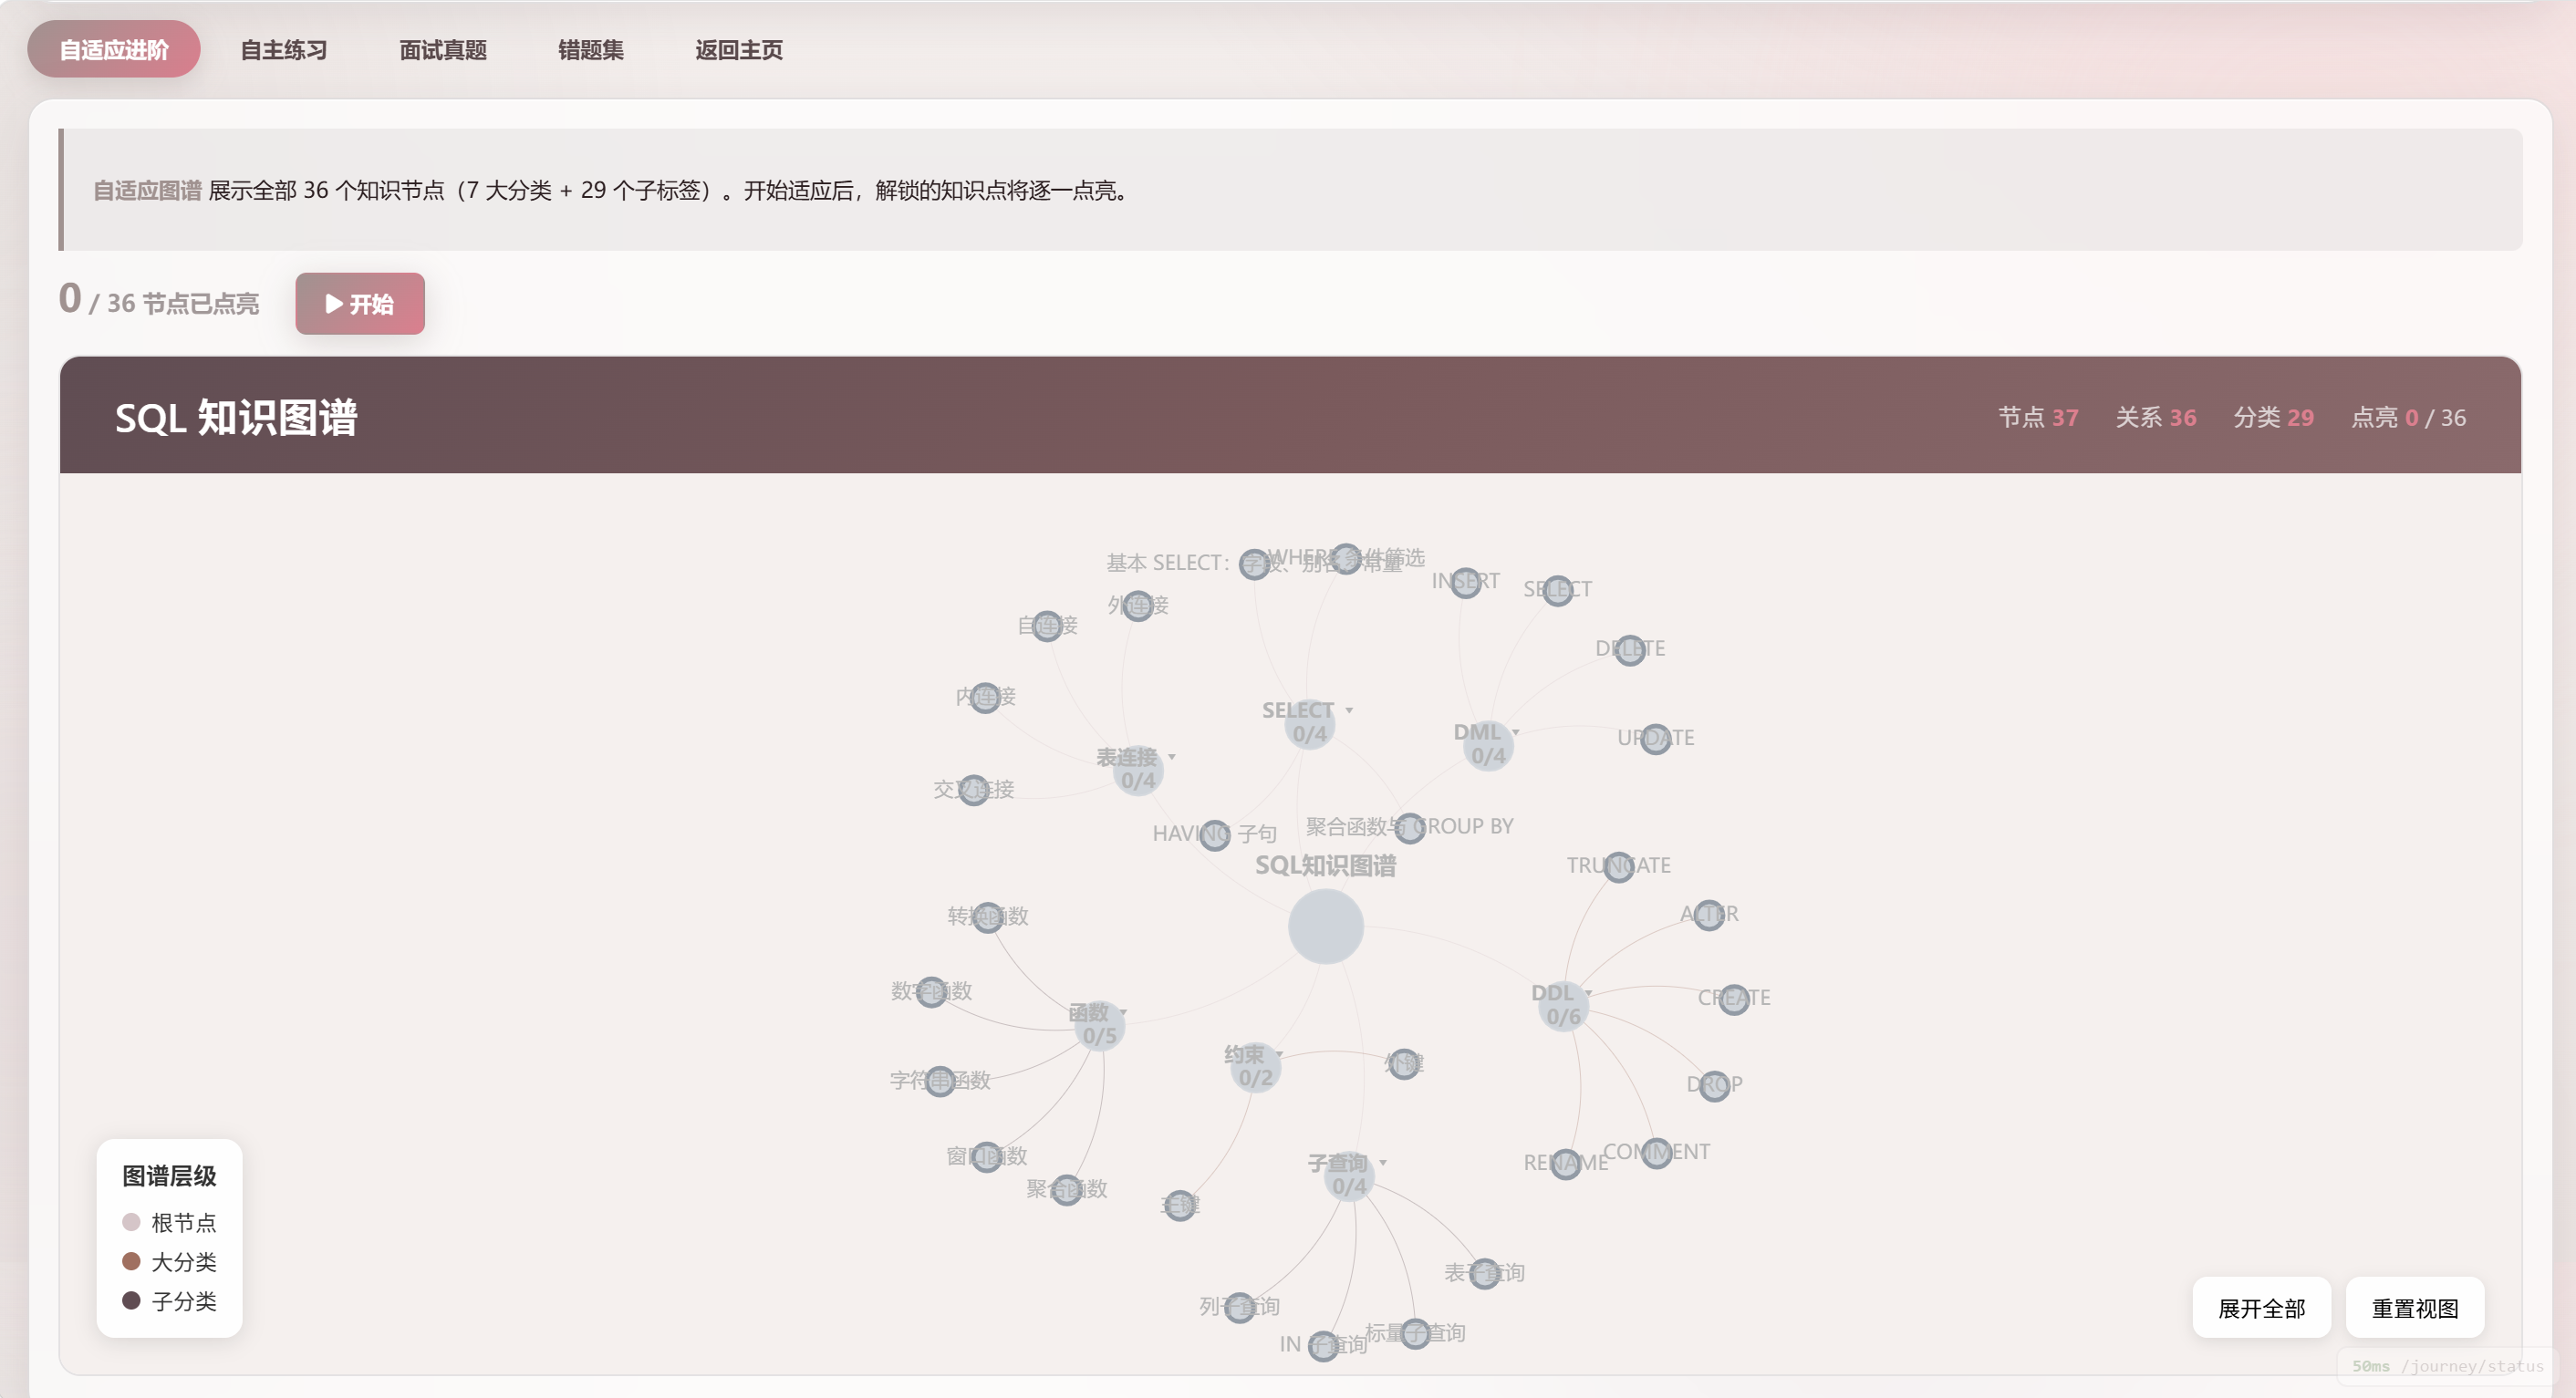Select the 内连接 node

(x=985, y=697)
